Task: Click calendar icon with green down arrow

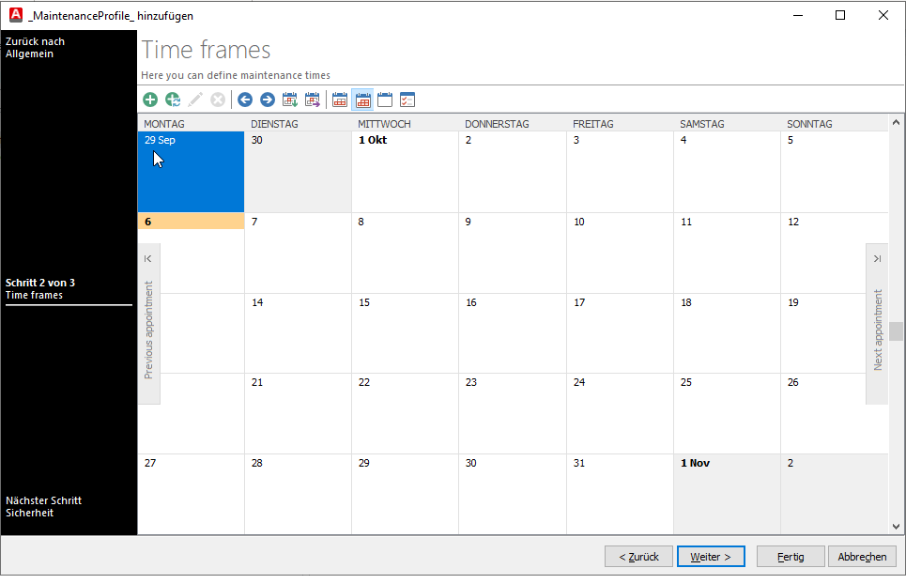Action: 290,99
